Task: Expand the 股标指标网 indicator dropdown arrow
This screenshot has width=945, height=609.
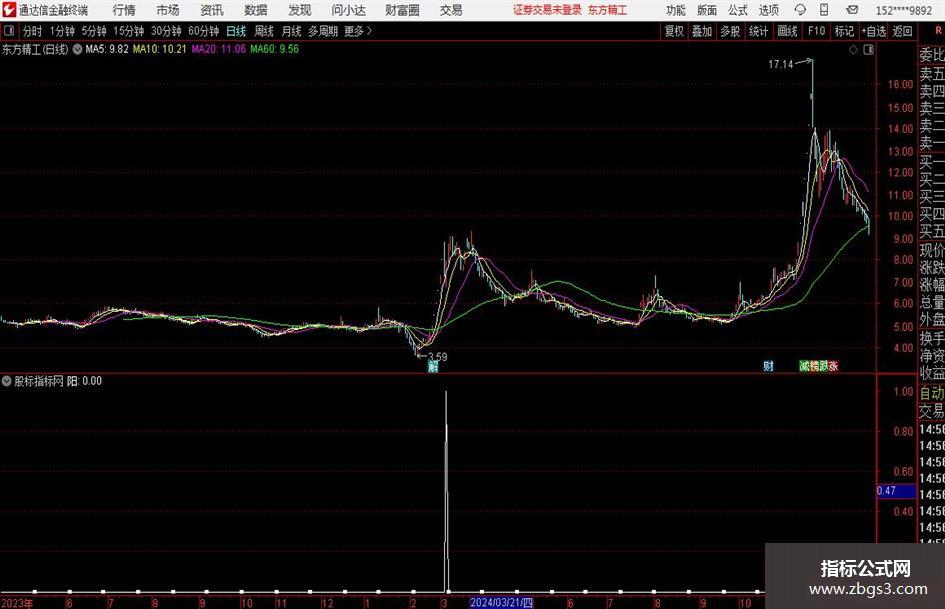Action: 6,381
